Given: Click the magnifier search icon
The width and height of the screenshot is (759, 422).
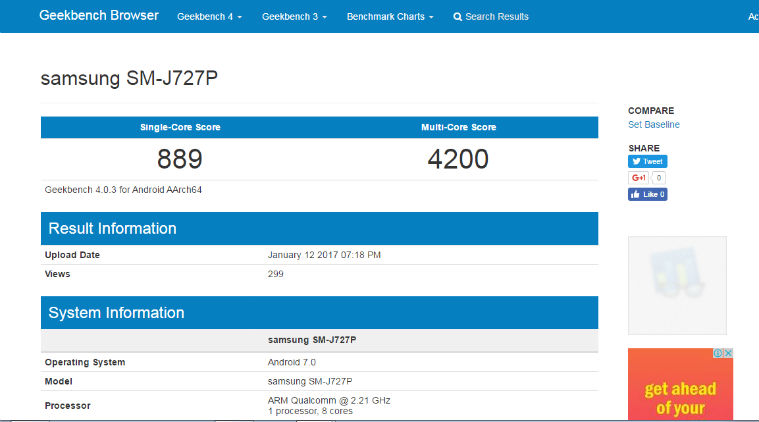Looking at the screenshot, I should coord(457,17).
